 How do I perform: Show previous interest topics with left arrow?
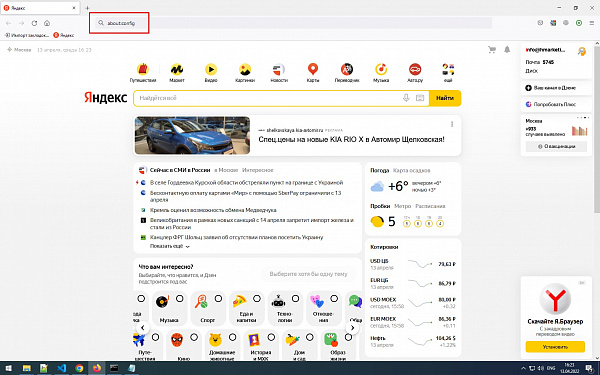click(143, 328)
